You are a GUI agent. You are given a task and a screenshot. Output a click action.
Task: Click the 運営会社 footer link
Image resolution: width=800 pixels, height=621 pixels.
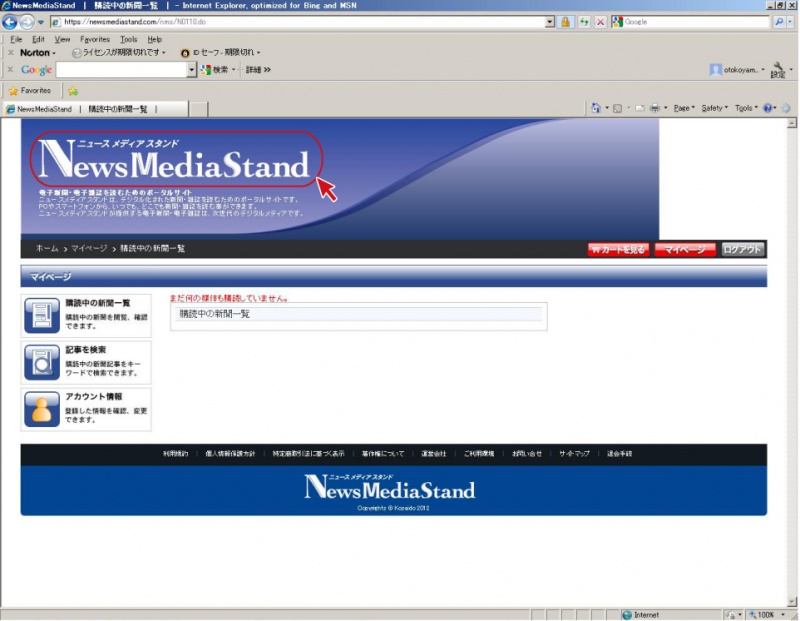tap(434, 454)
